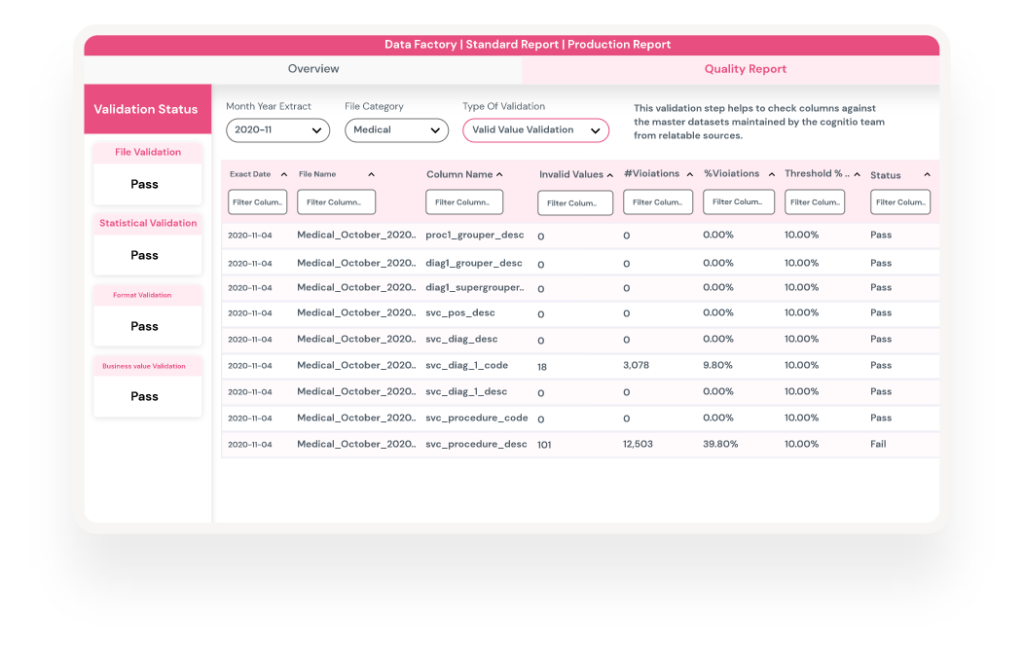
Task: Focus the Invalid Values filter field
Action: point(575,203)
